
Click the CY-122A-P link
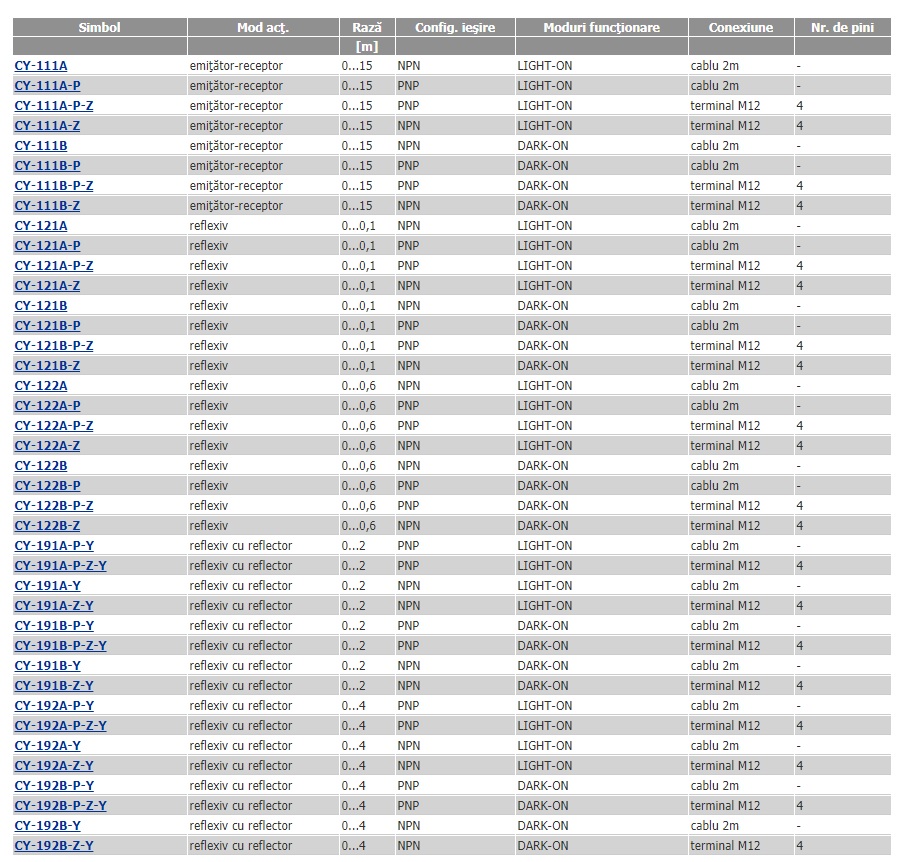point(47,406)
